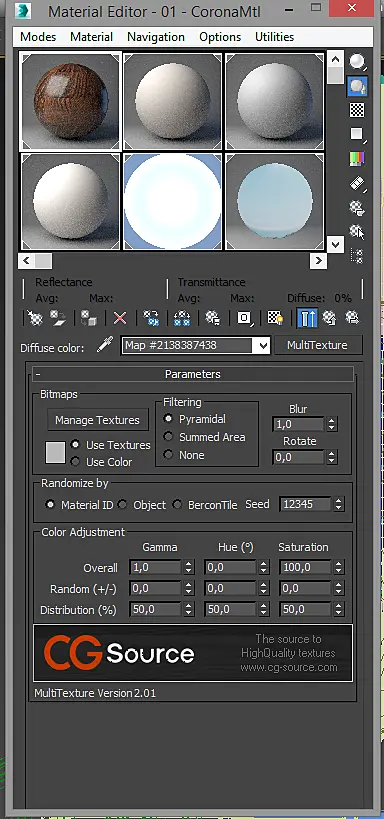Image resolution: width=384 pixels, height=819 pixels.
Task: Click the Sample UV Tiling icon
Action: tap(357, 134)
